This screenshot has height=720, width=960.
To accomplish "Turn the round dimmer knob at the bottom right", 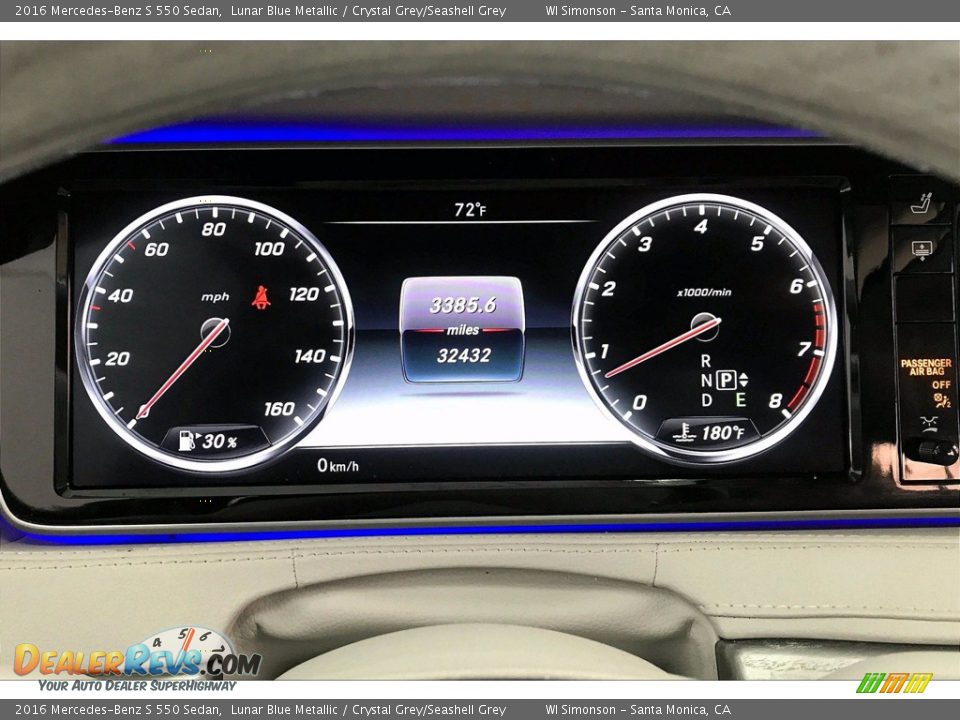I will point(930,450).
